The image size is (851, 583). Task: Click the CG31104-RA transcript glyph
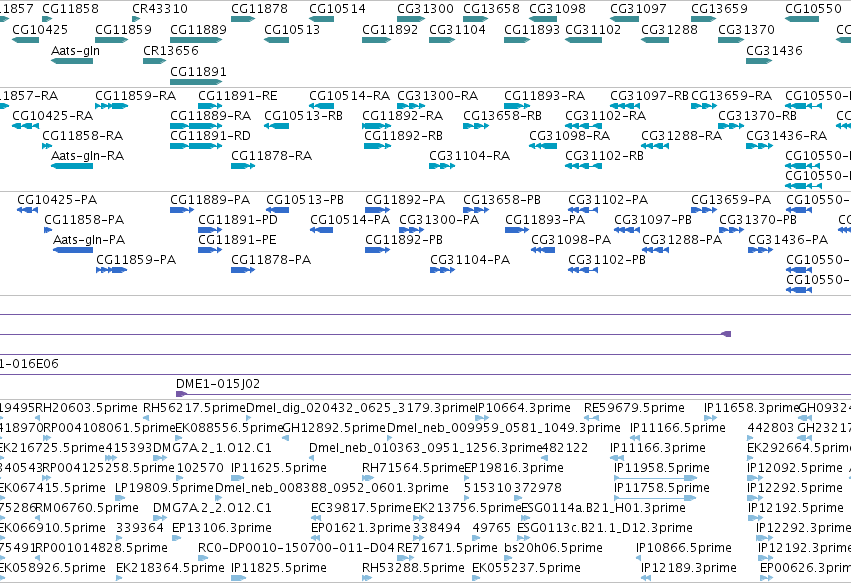[442, 166]
